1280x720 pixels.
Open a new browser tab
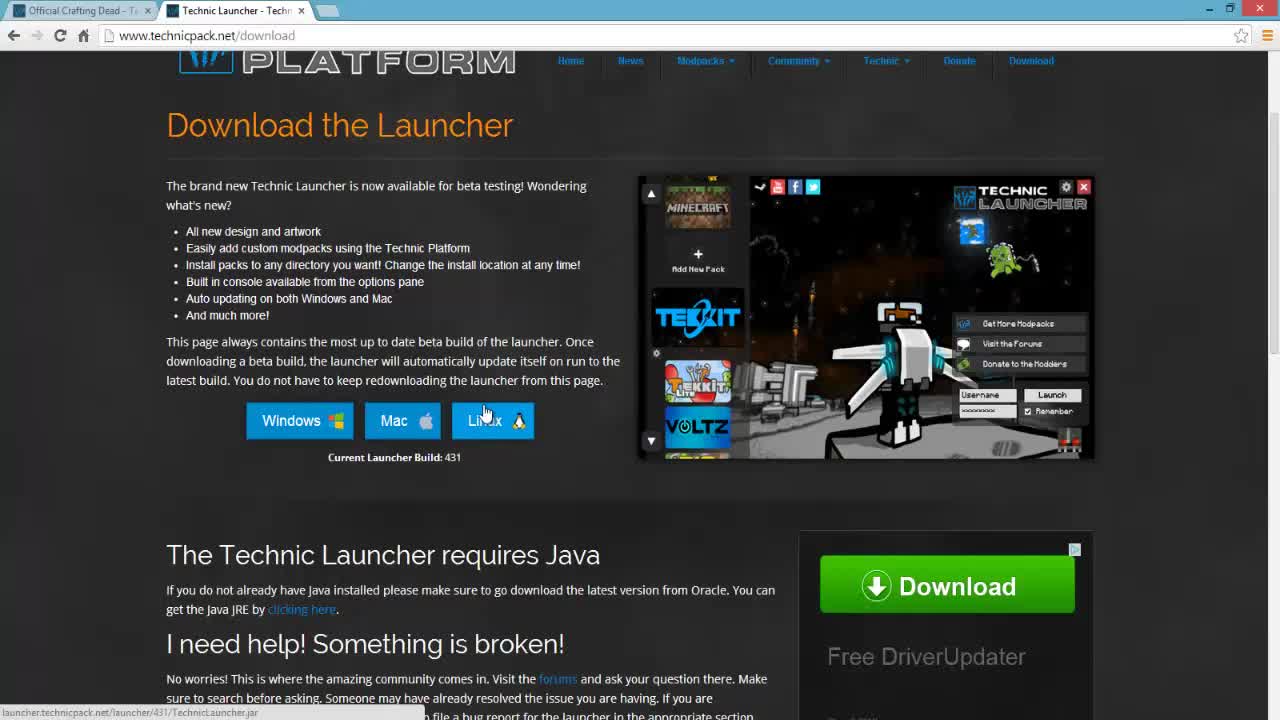[x=327, y=10]
